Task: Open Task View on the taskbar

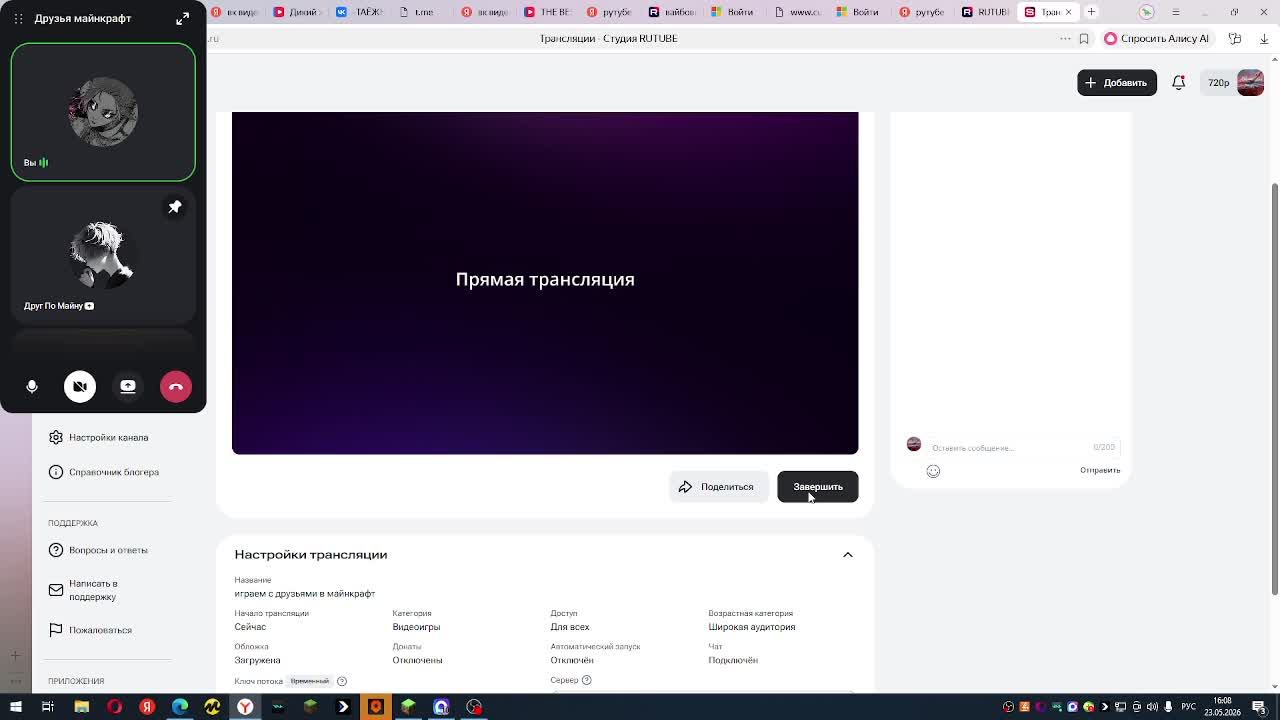Action: point(47,707)
